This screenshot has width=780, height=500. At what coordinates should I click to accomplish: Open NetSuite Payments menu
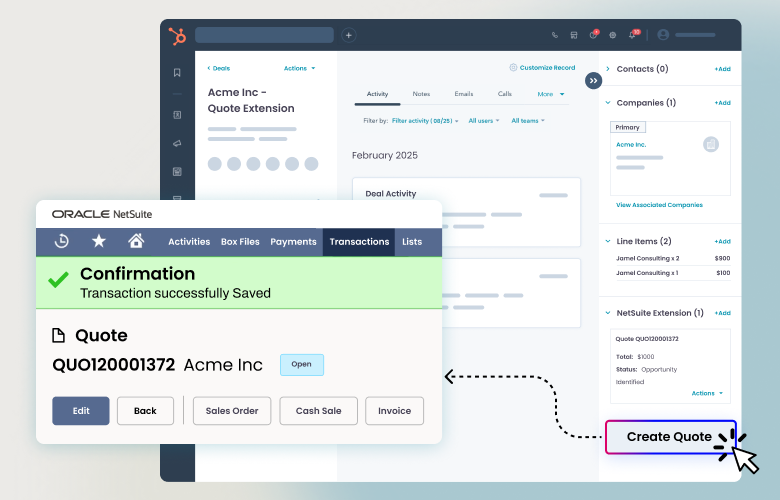pyautogui.click(x=293, y=242)
